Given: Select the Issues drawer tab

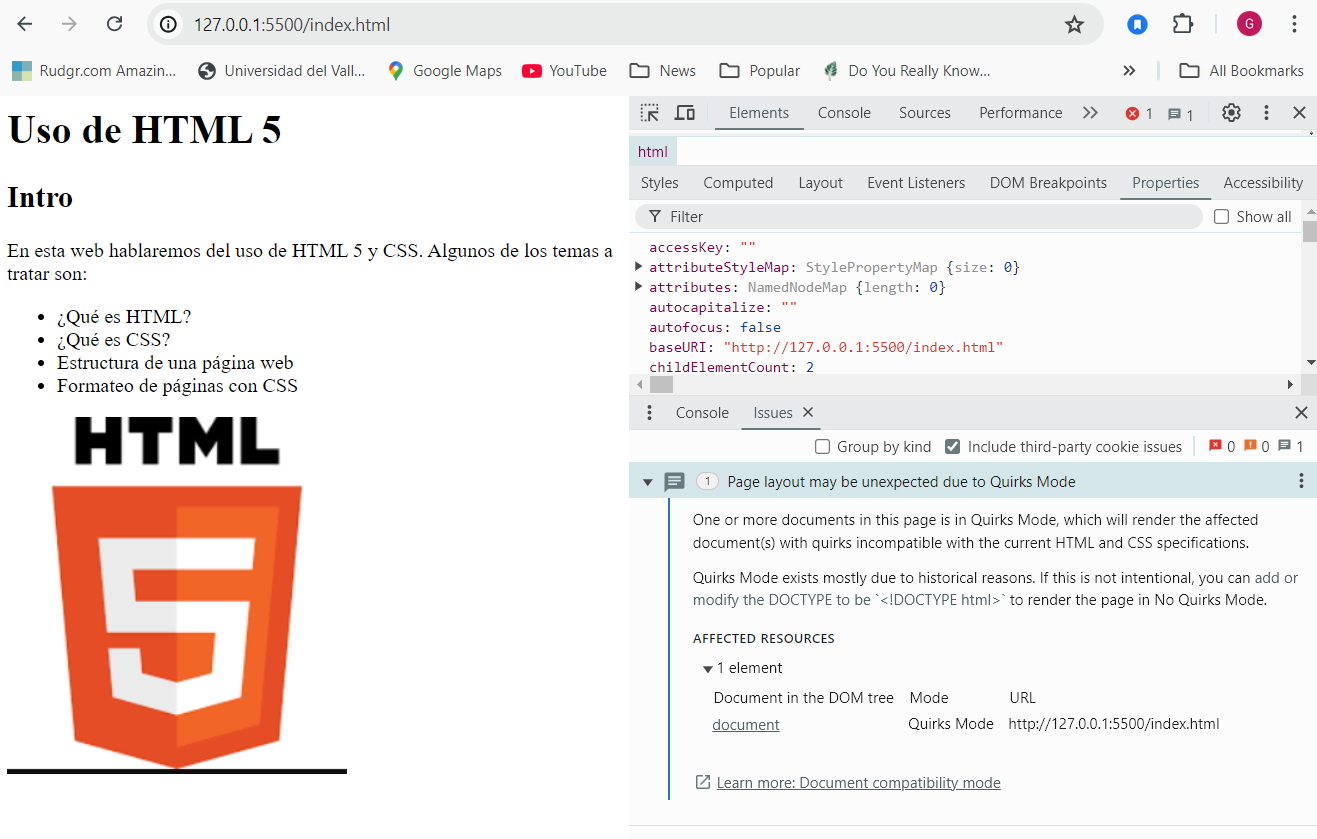Looking at the screenshot, I should click(x=772, y=413).
